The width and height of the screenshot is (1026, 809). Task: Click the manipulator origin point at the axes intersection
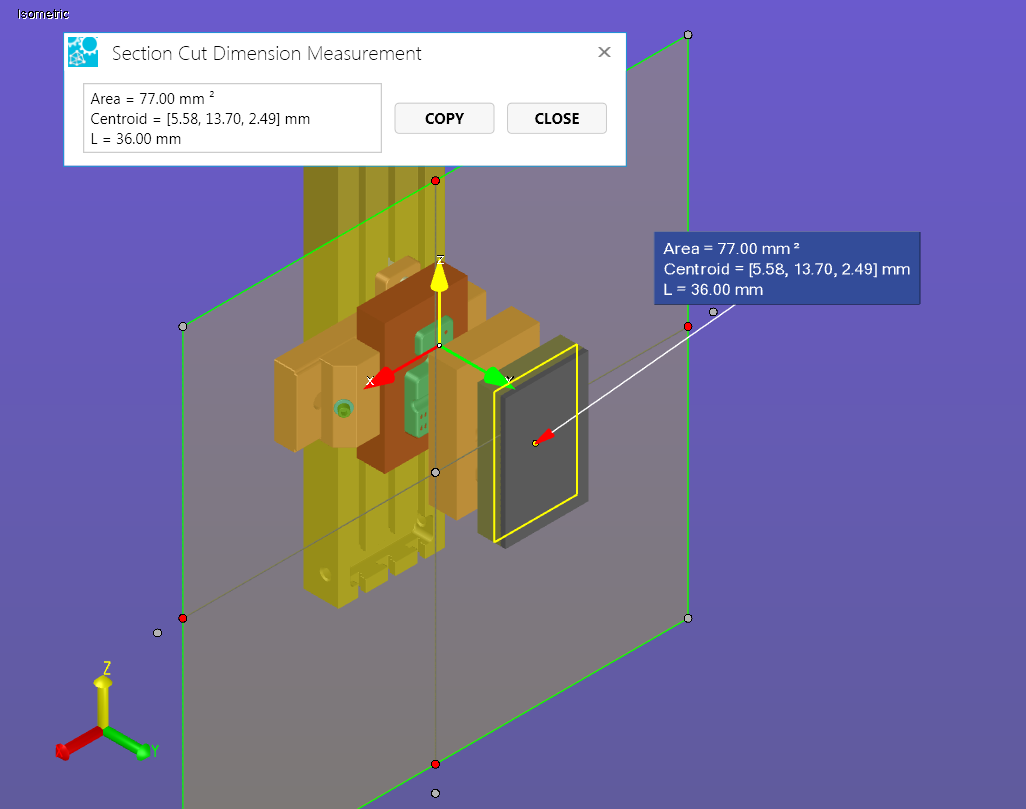click(437, 348)
